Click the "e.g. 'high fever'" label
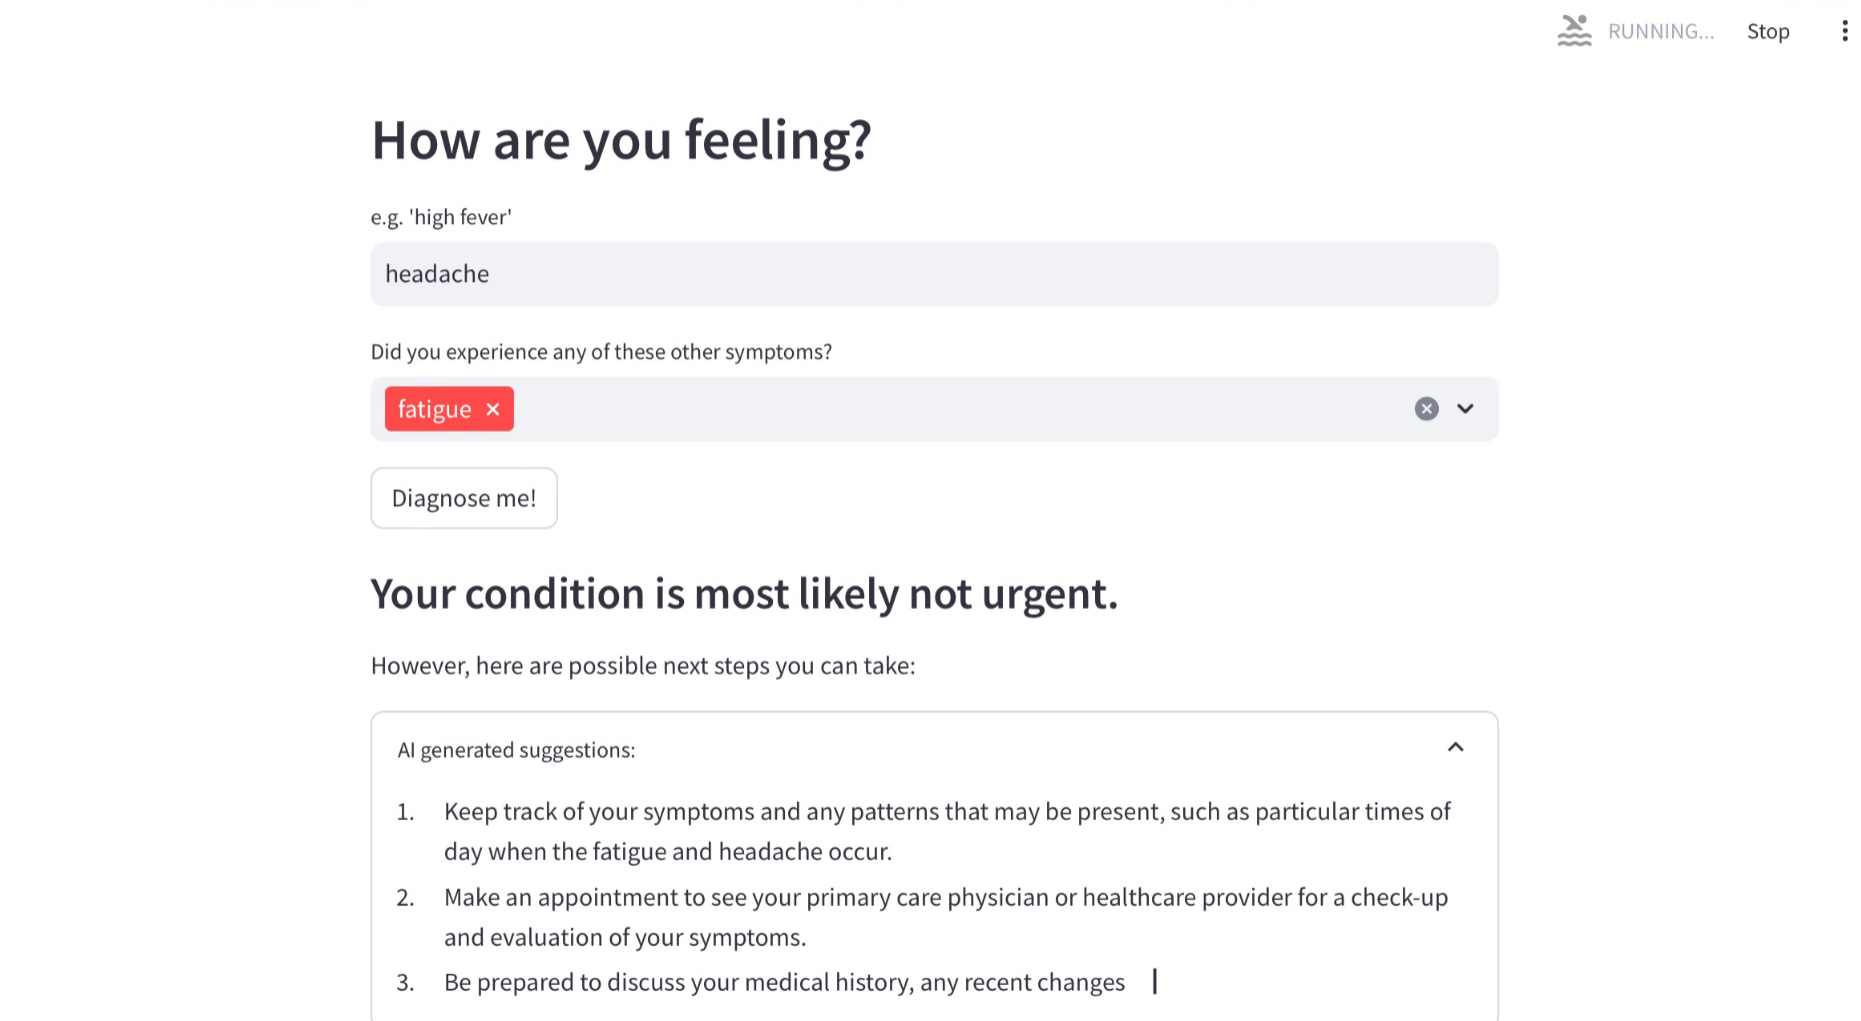Image resolution: width=1861 pixels, height=1021 pixels. (441, 218)
